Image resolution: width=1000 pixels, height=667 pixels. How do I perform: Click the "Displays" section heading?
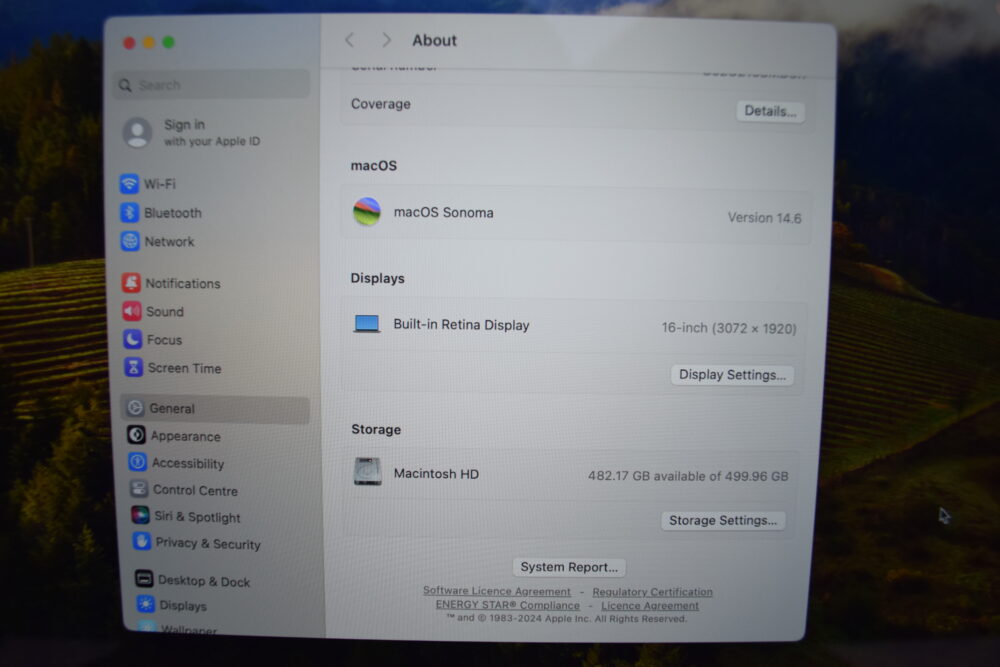coord(378,278)
